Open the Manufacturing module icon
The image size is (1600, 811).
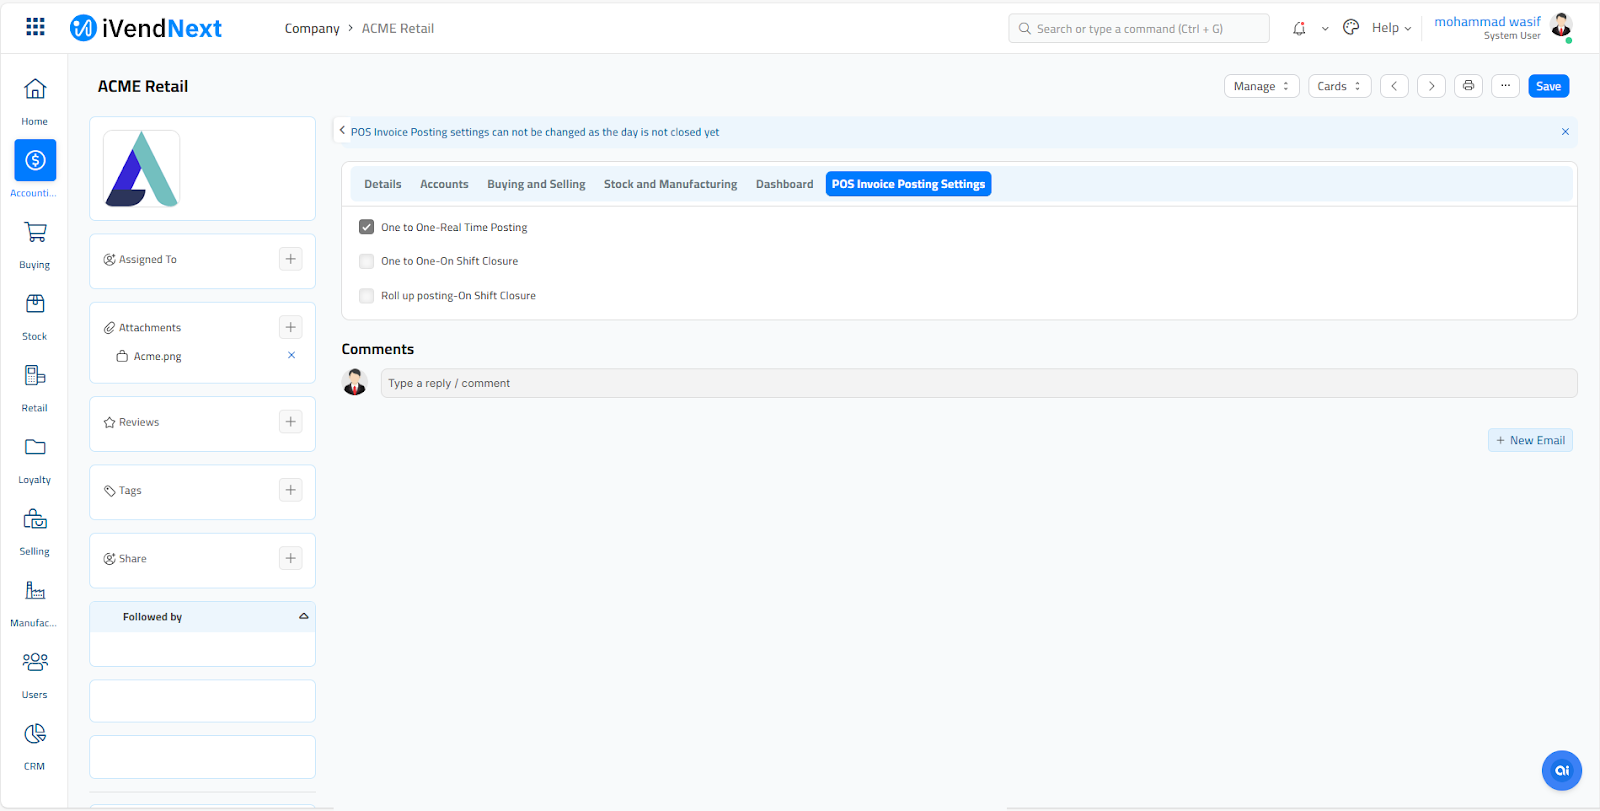pyautogui.click(x=35, y=590)
